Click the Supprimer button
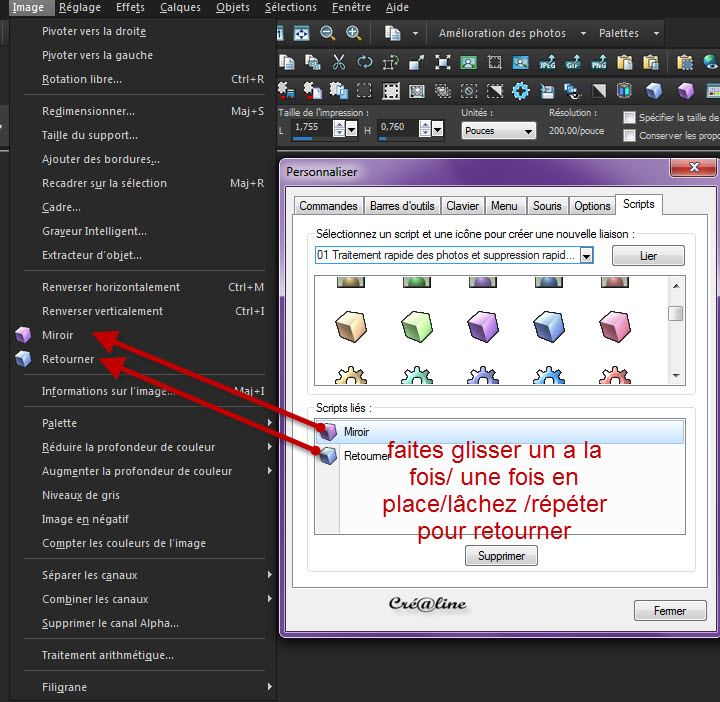 pos(501,555)
